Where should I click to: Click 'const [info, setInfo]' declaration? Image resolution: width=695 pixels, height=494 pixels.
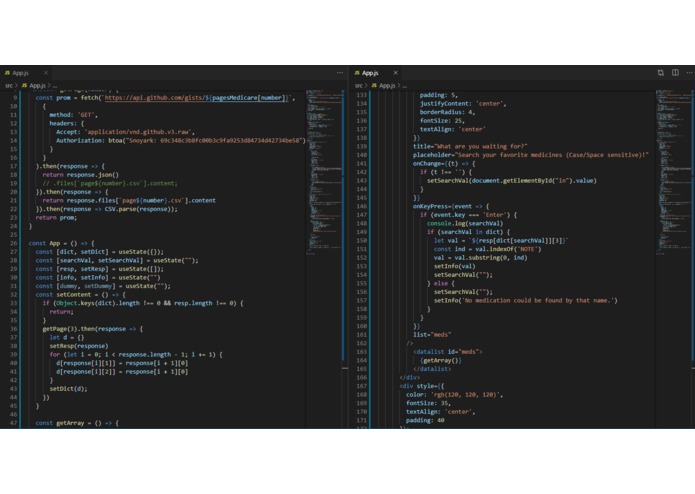98,278
